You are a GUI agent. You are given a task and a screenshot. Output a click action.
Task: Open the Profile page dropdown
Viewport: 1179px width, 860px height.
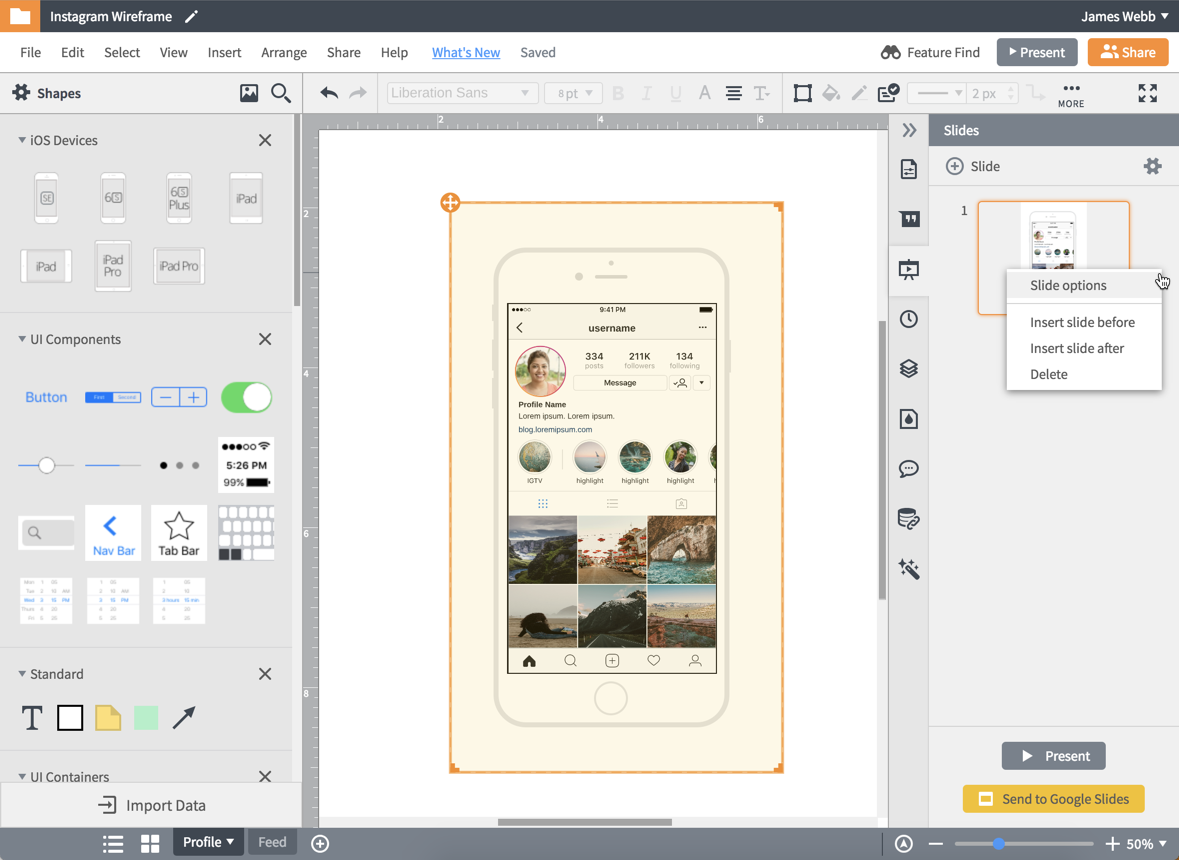(207, 842)
